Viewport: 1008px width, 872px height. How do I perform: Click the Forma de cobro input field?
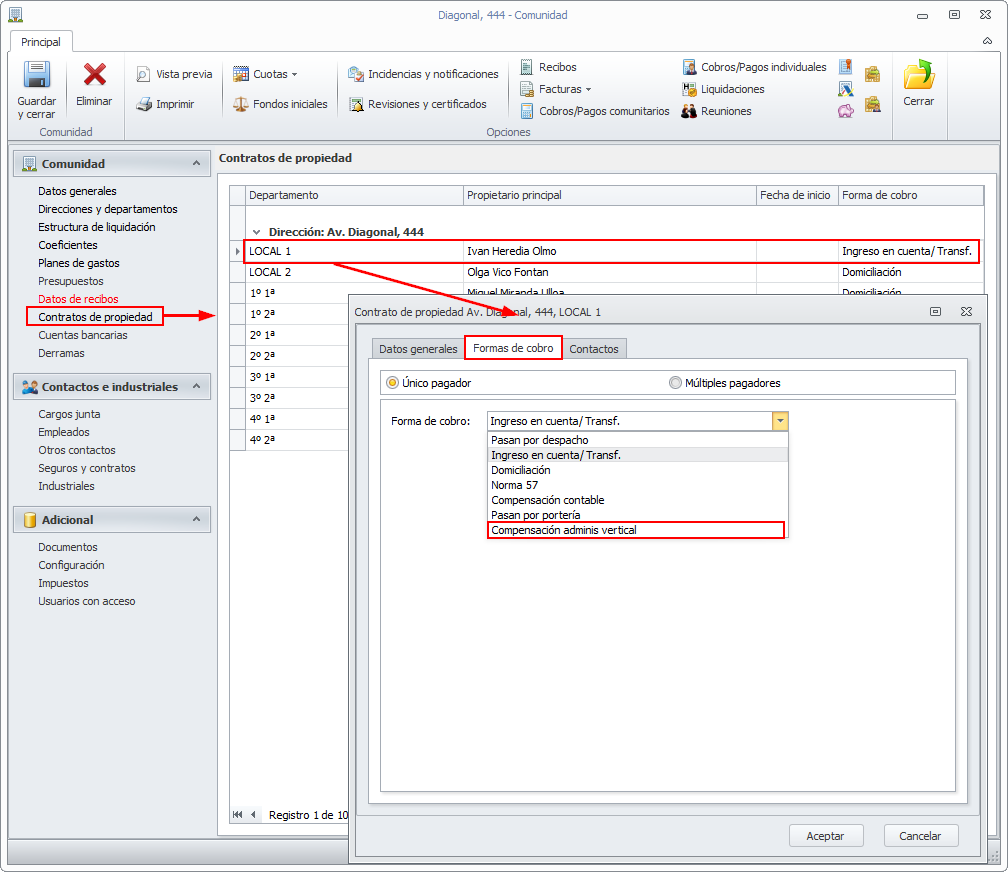click(x=630, y=421)
